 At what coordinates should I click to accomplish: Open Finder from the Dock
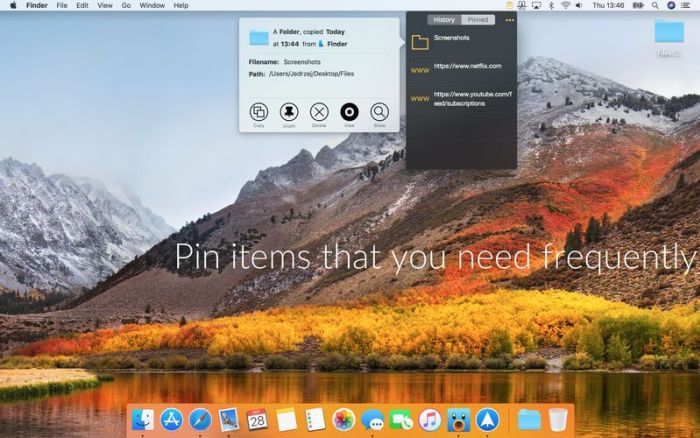click(143, 420)
